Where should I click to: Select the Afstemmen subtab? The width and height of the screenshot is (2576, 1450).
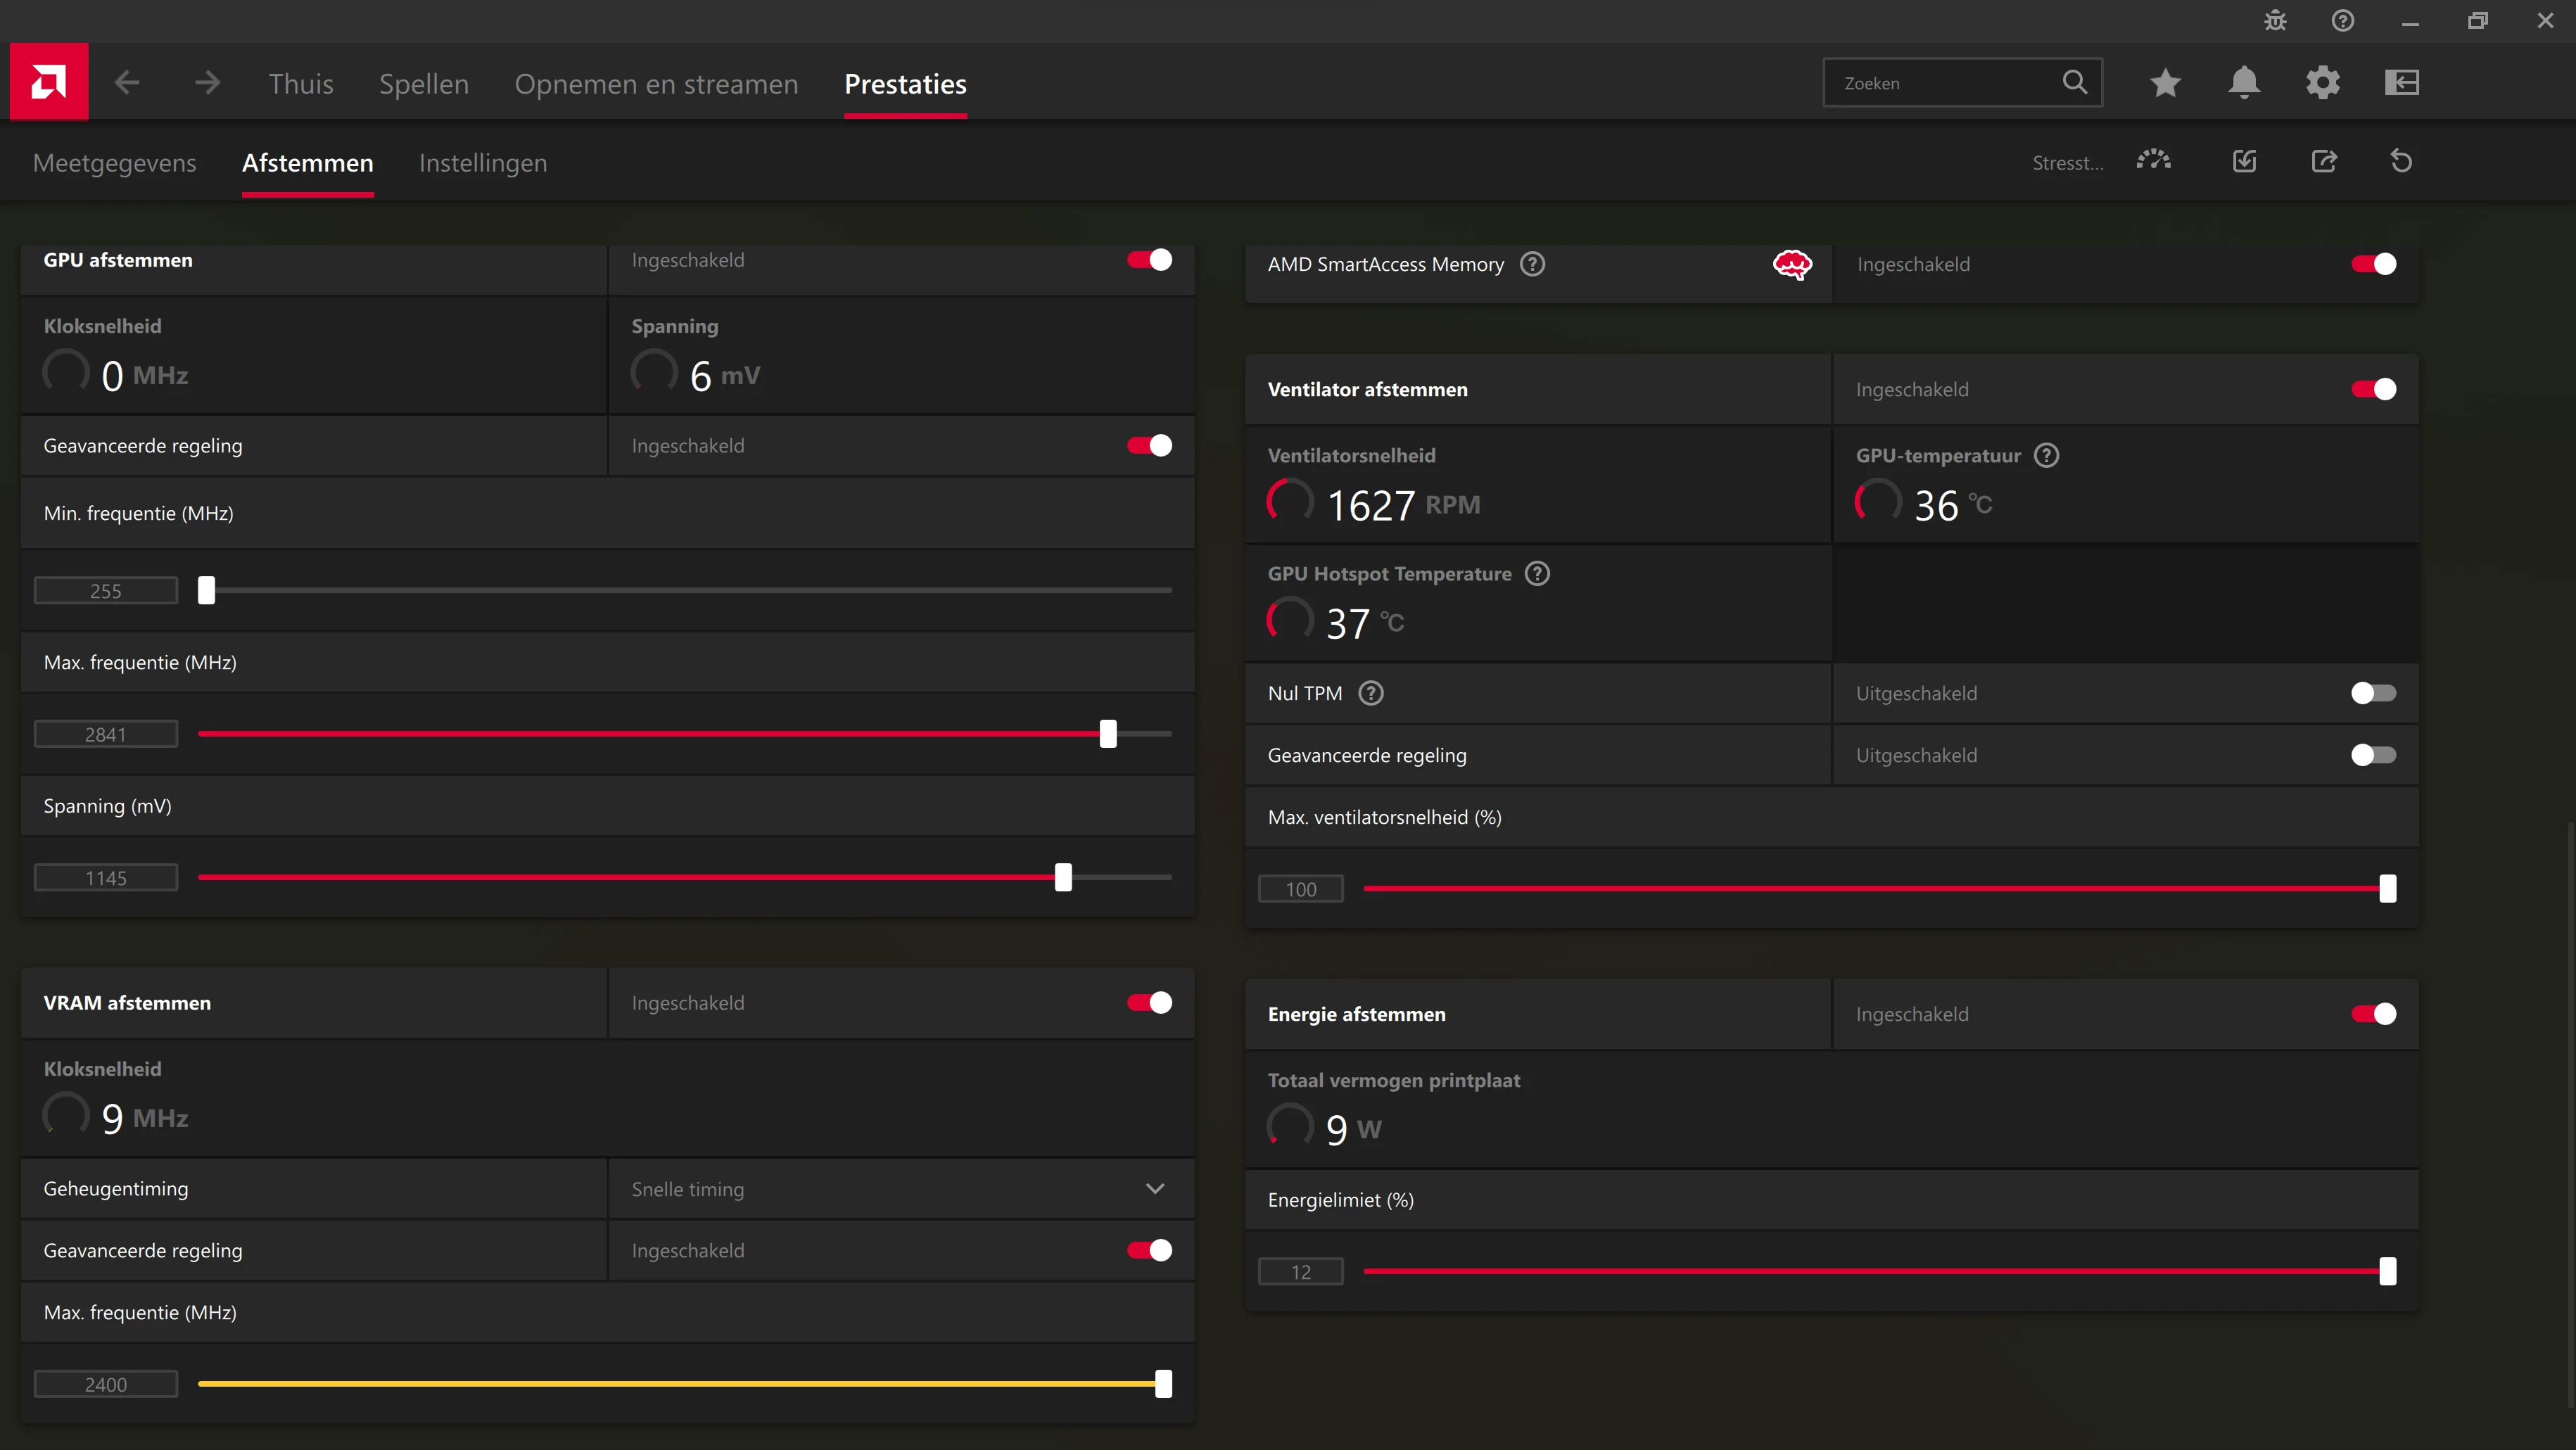tap(308, 163)
